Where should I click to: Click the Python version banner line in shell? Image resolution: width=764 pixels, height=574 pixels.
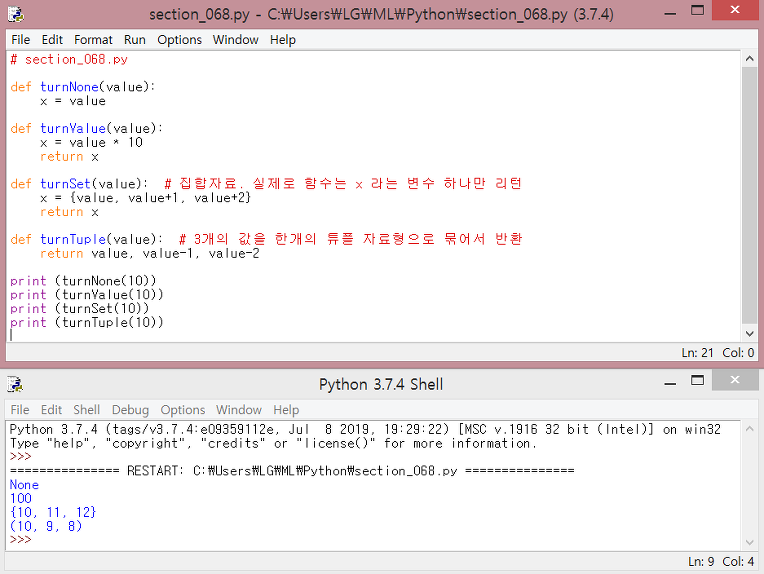(x=365, y=429)
